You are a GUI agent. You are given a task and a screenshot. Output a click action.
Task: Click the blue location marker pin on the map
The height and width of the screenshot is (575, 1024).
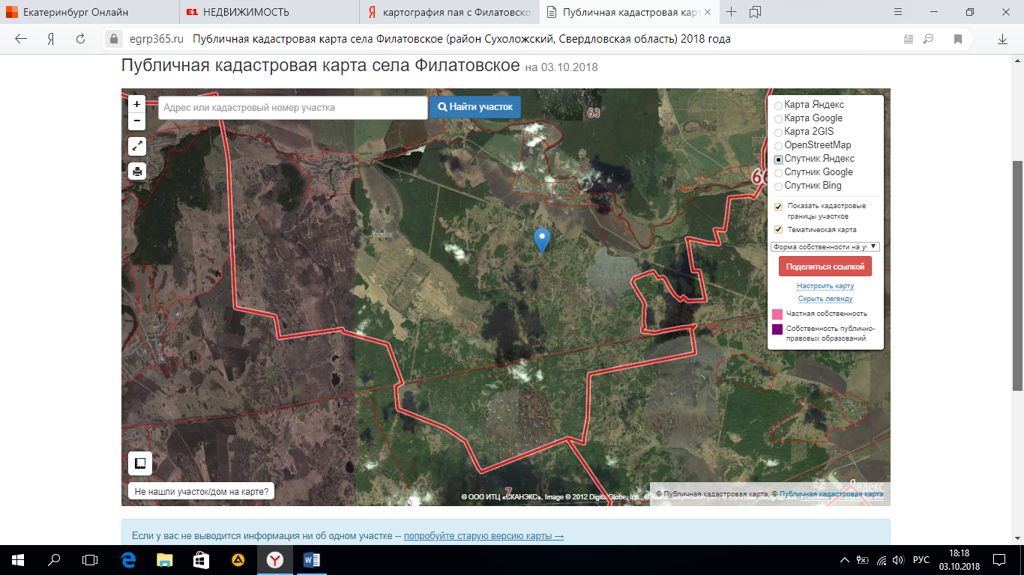[x=542, y=239]
